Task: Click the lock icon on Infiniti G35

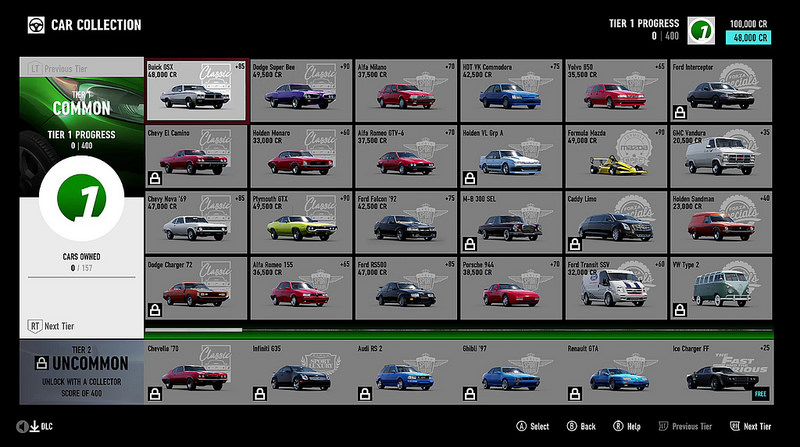Action: tap(260, 393)
